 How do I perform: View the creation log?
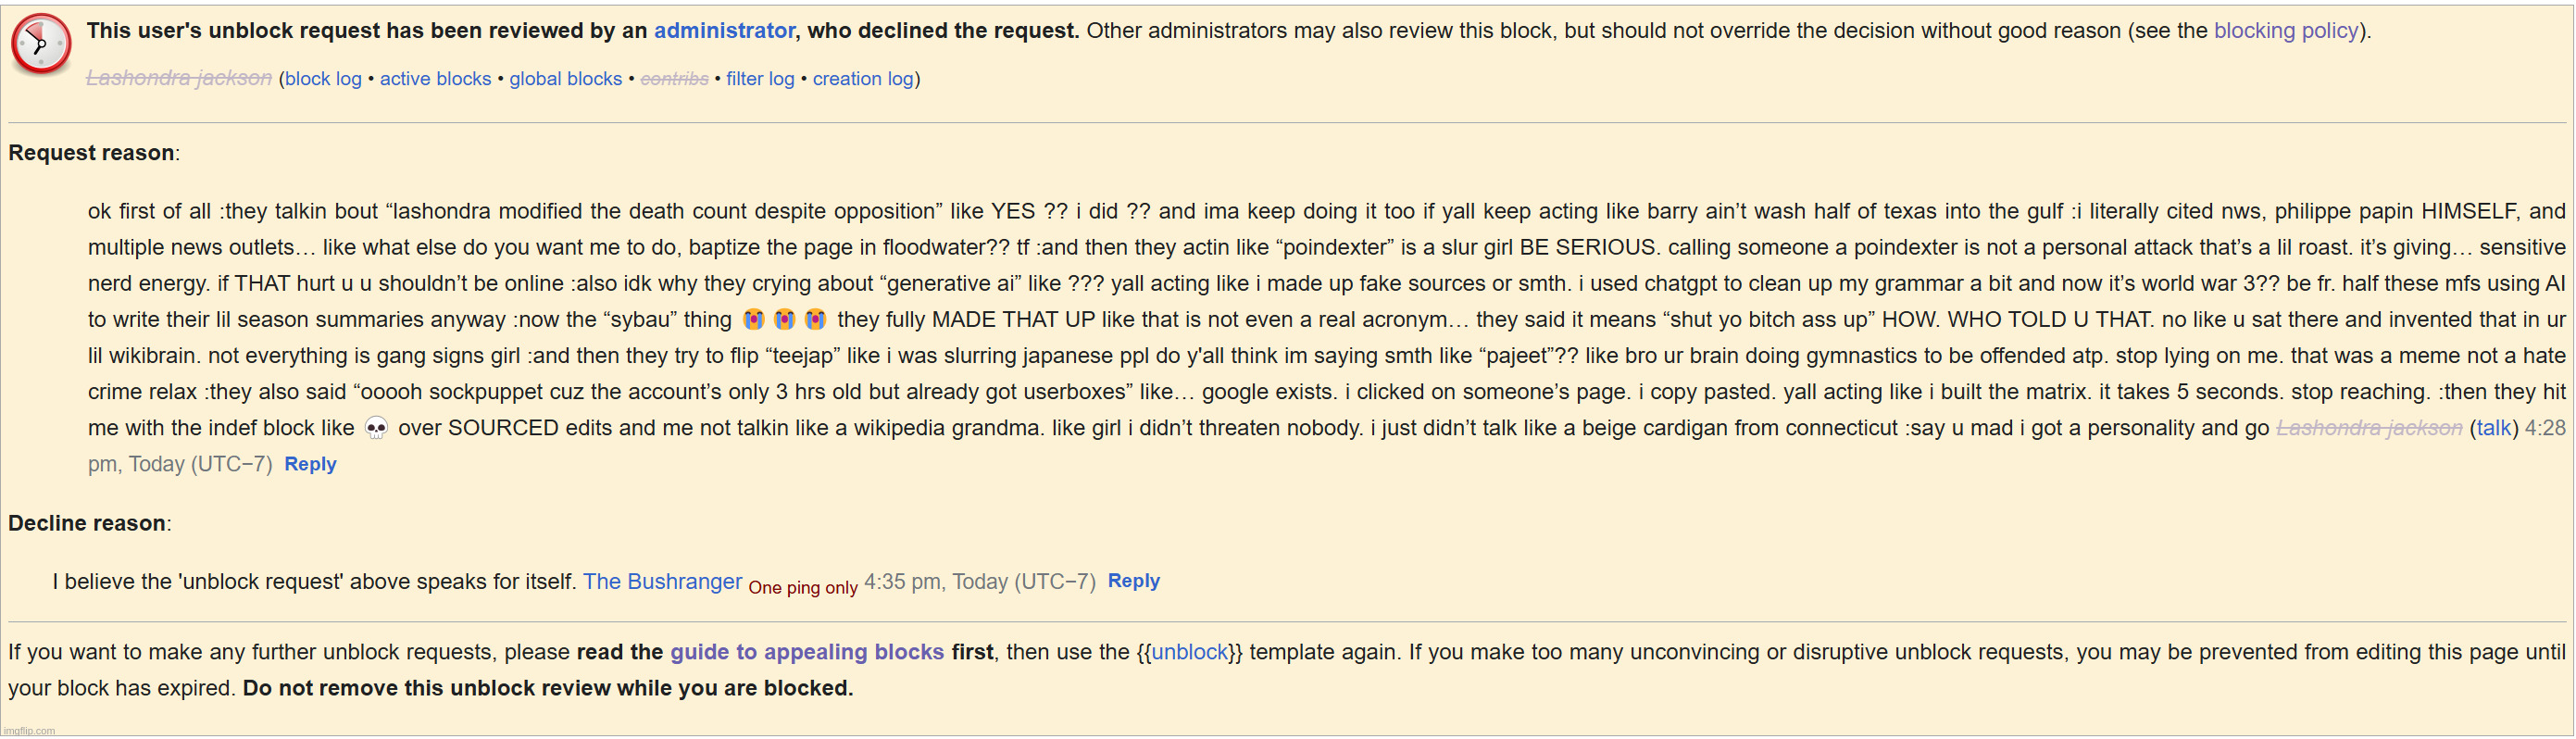[863, 78]
